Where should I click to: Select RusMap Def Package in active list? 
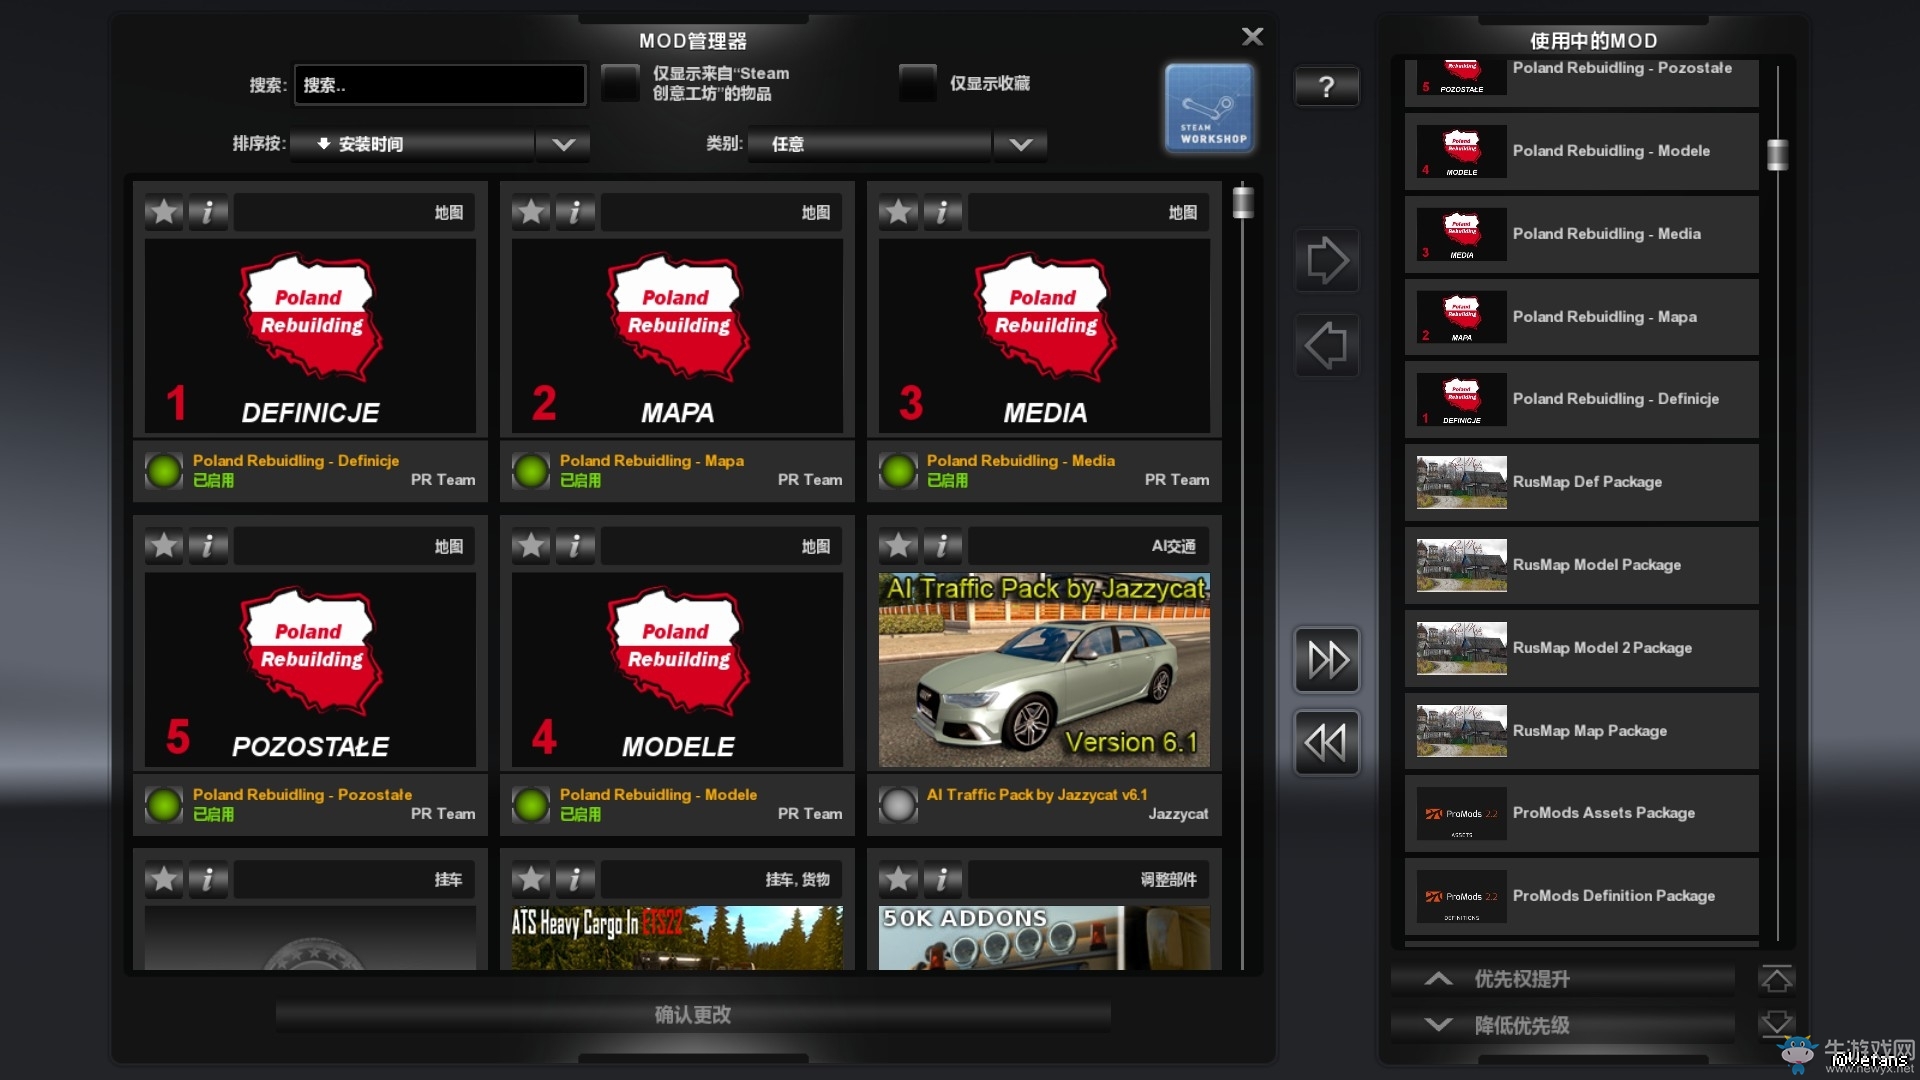[x=1581, y=482]
